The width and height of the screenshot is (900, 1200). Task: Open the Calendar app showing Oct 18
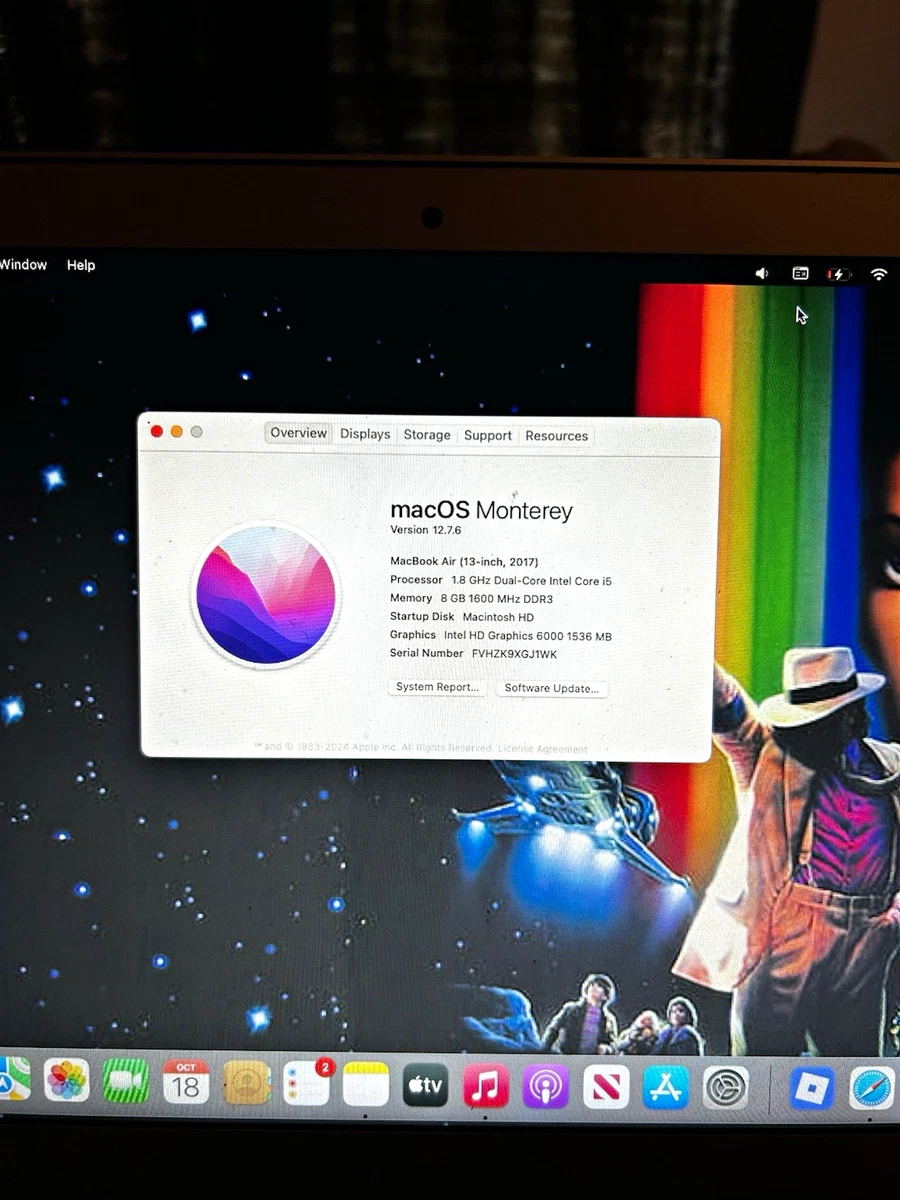click(x=186, y=1082)
